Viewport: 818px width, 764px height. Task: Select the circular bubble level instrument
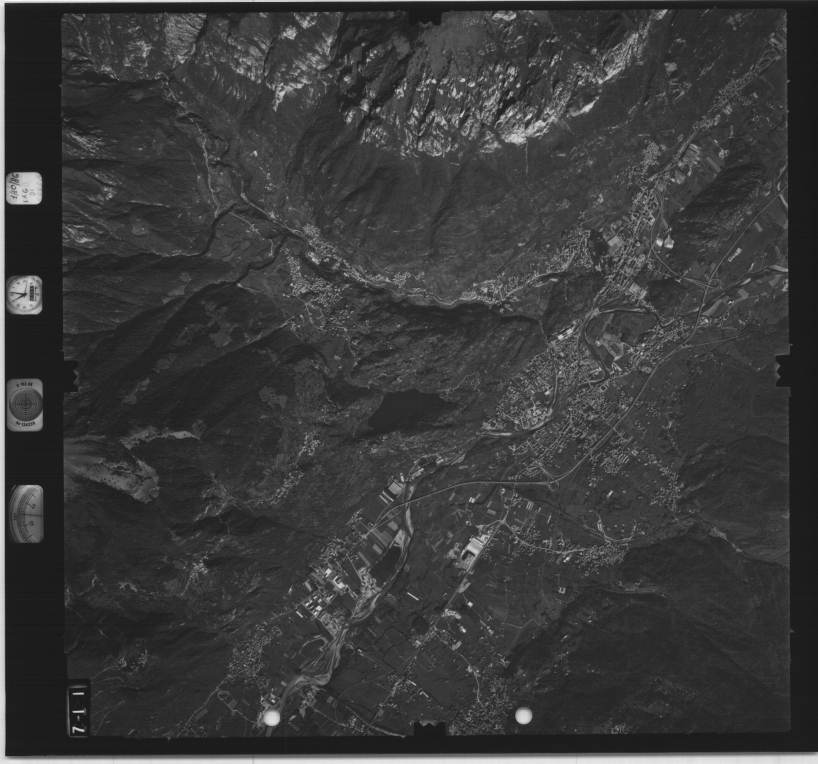pos(25,403)
